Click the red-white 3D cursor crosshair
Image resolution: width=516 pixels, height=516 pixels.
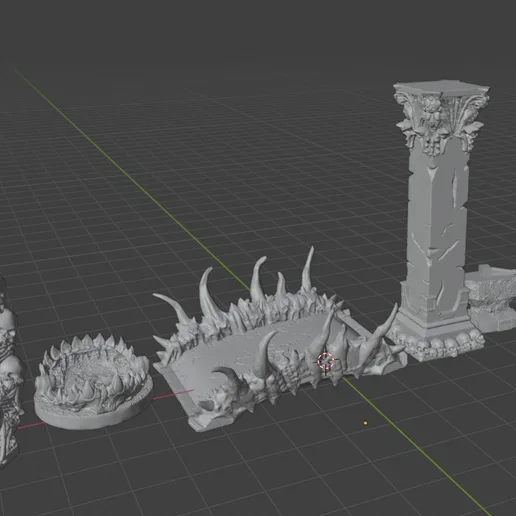tap(326, 361)
